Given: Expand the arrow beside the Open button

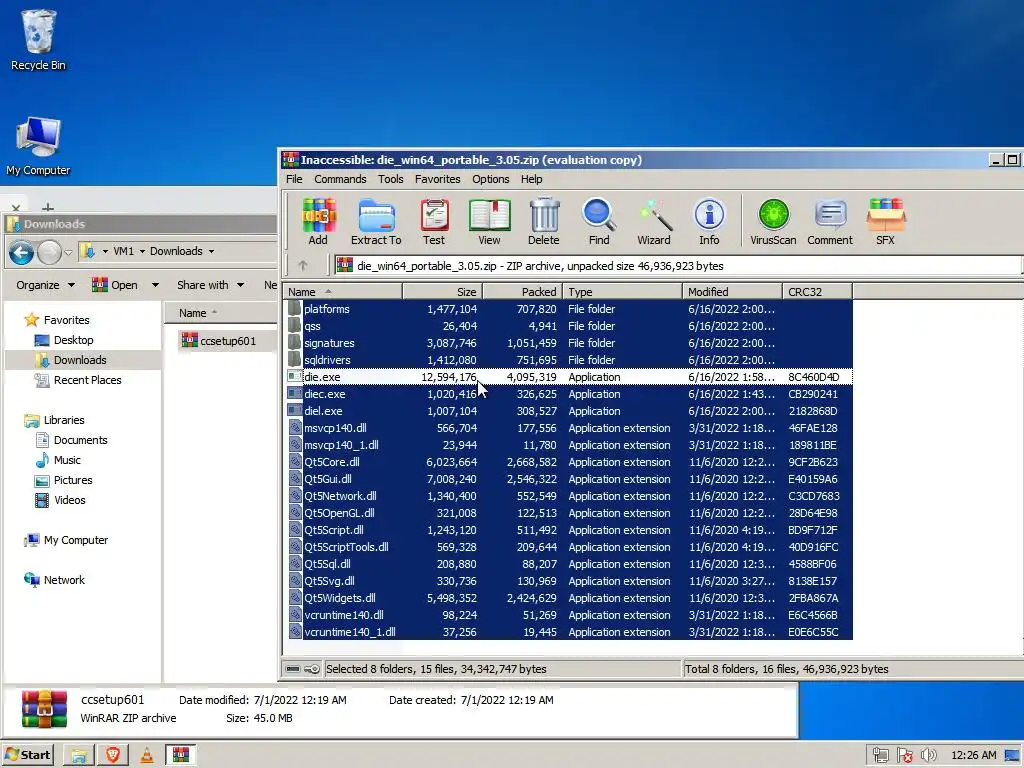Looking at the screenshot, I should [155, 285].
